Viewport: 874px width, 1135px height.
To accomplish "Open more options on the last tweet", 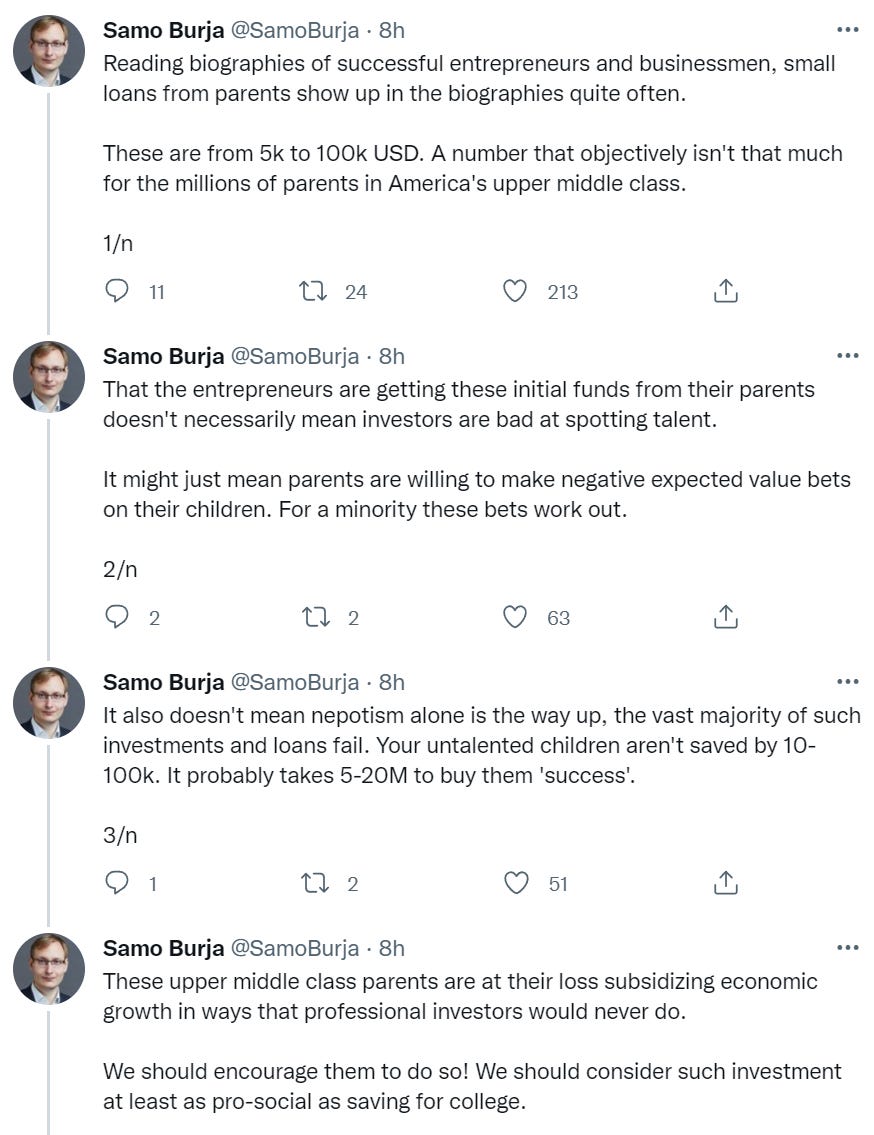I will (x=847, y=948).
